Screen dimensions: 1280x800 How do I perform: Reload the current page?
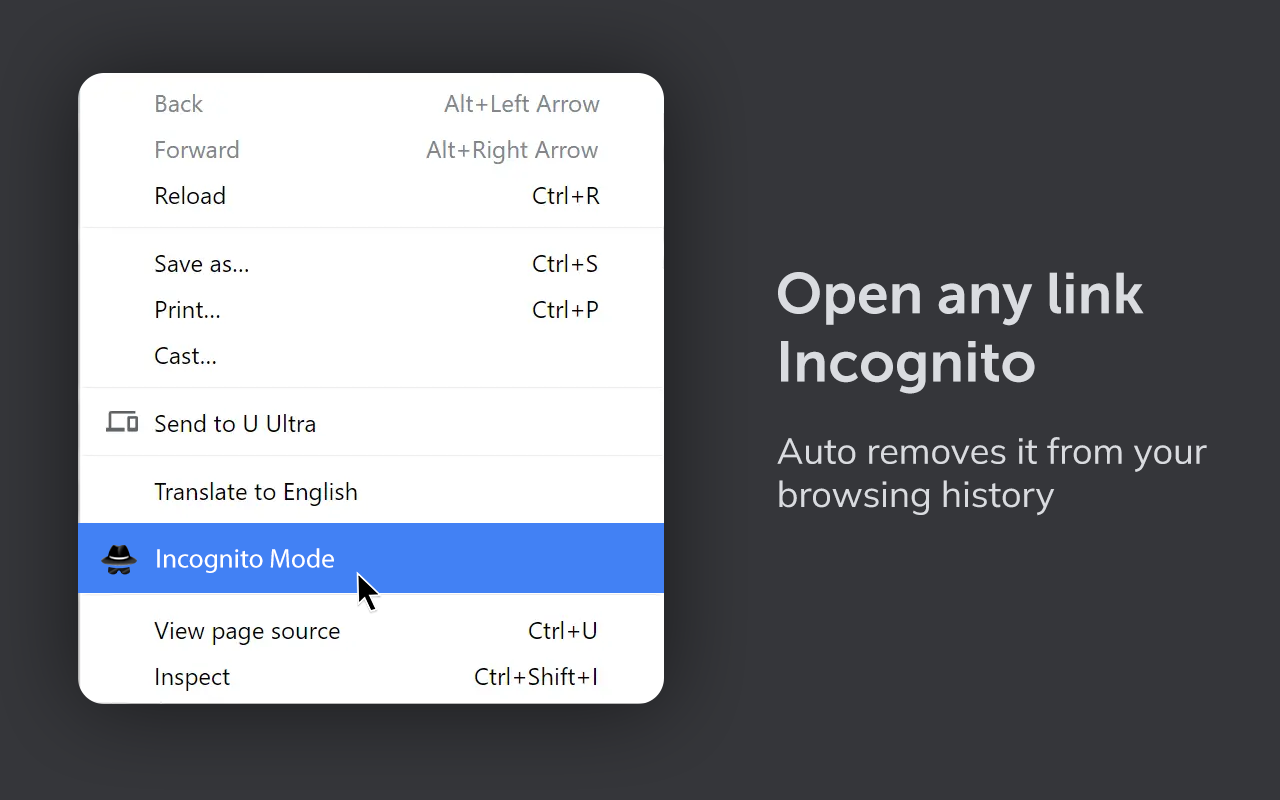click(x=190, y=195)
